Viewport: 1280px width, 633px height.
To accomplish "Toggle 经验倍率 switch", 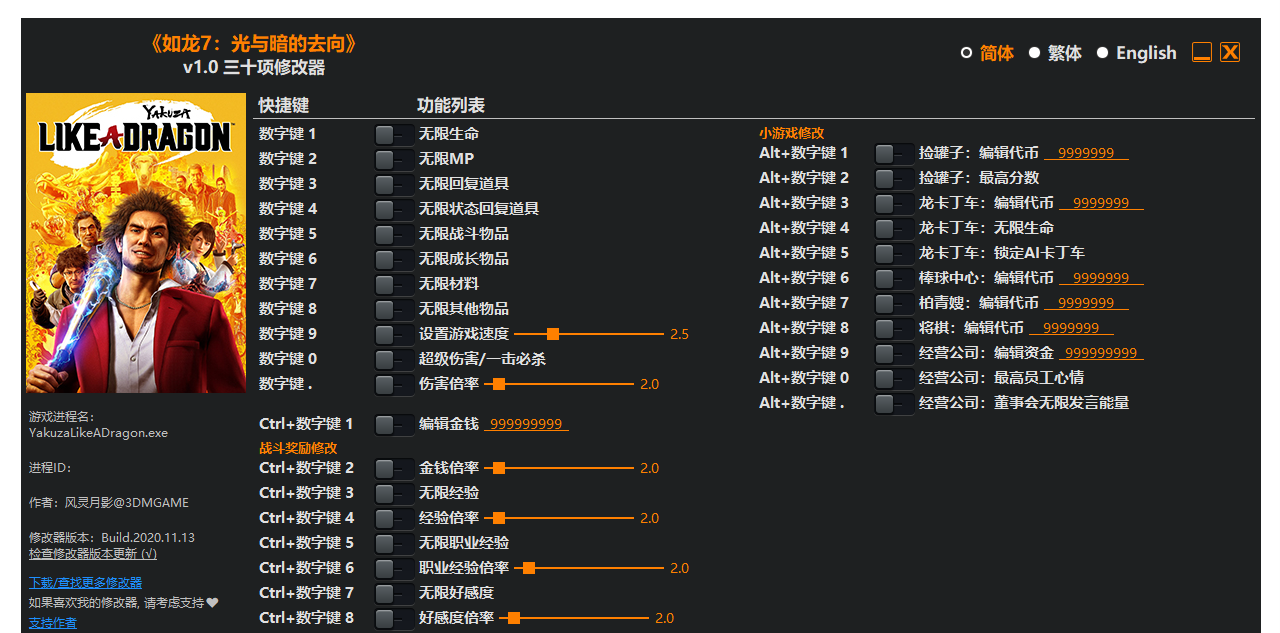I will (x=394, y=518).
